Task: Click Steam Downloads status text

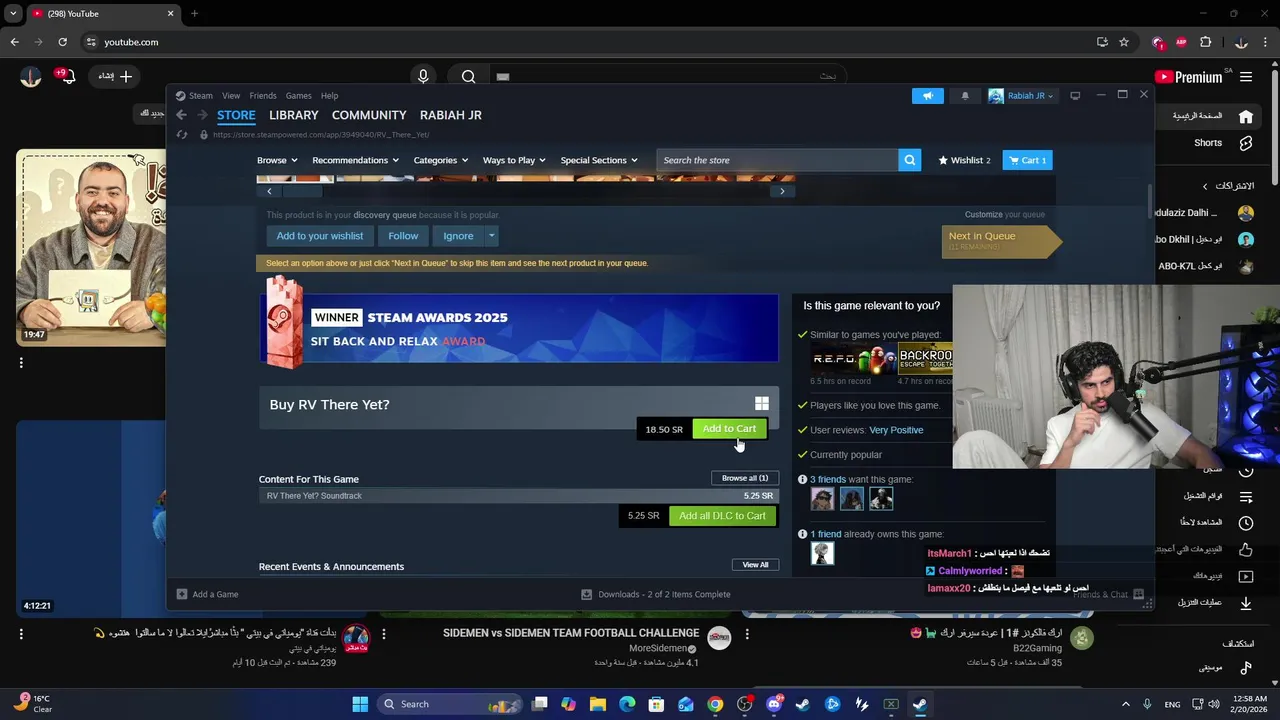Action: 664,594
